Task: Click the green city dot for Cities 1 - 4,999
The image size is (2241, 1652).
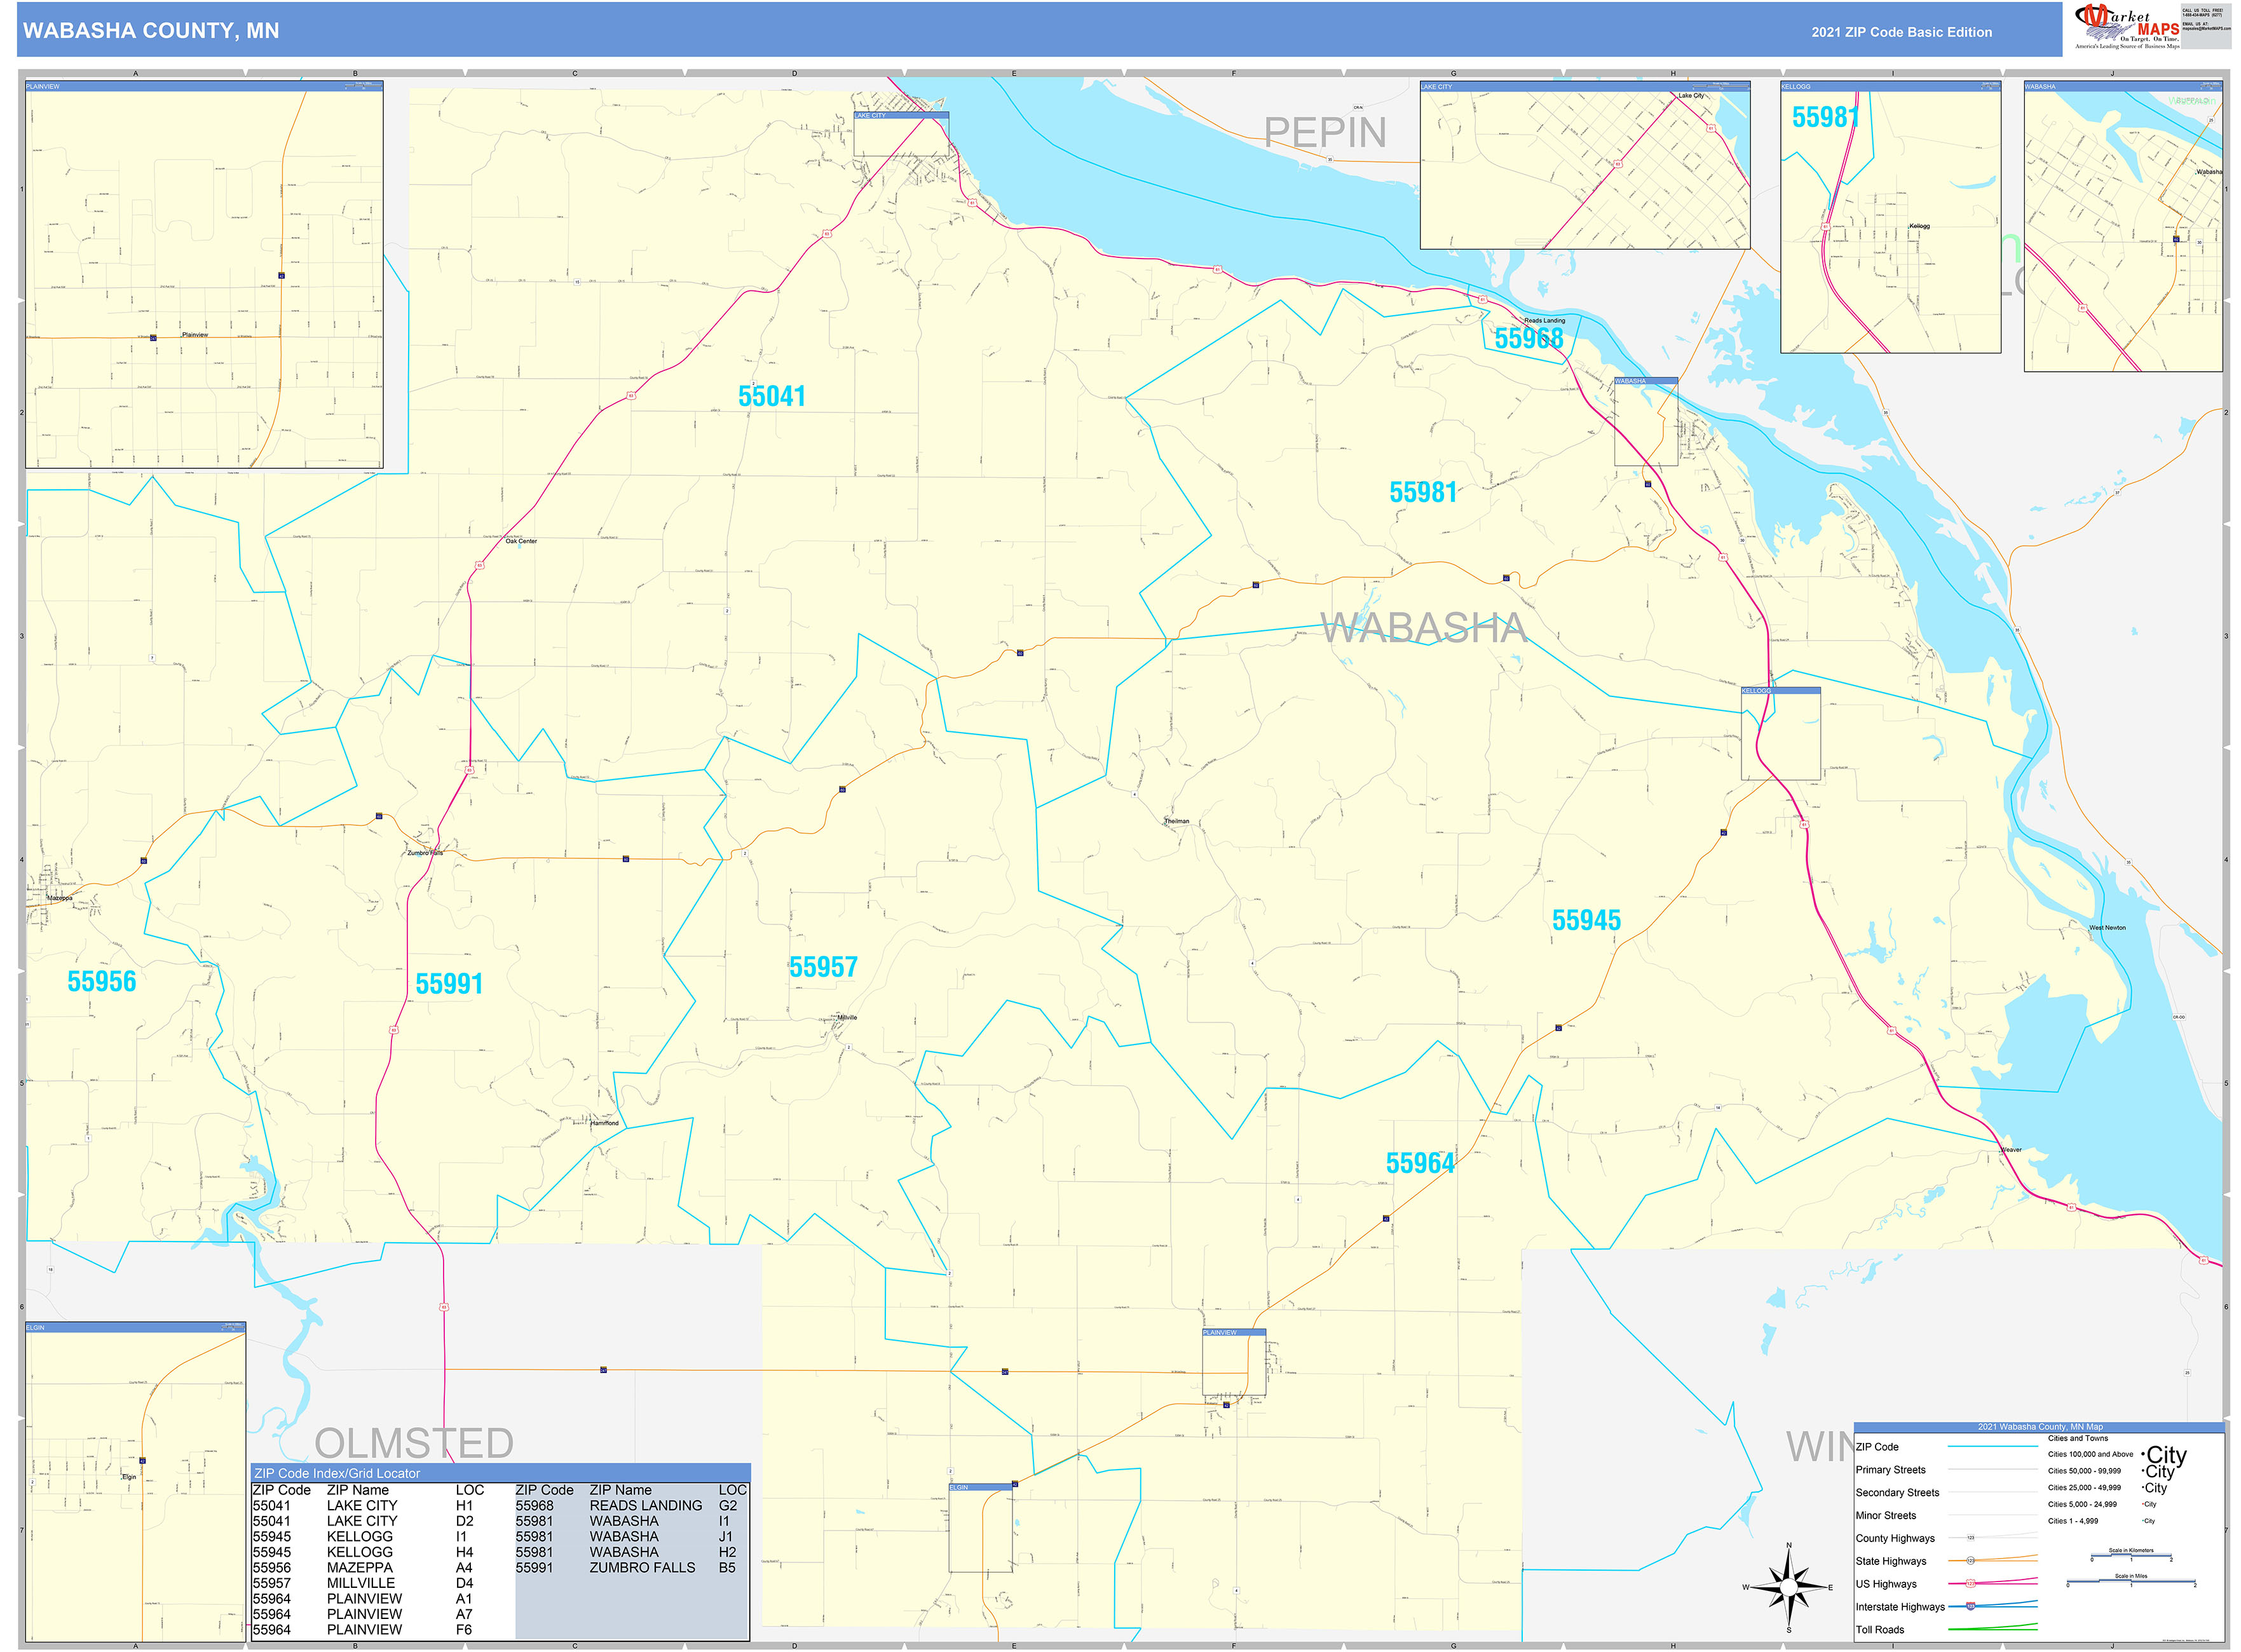Action: click(2142, 1521)
